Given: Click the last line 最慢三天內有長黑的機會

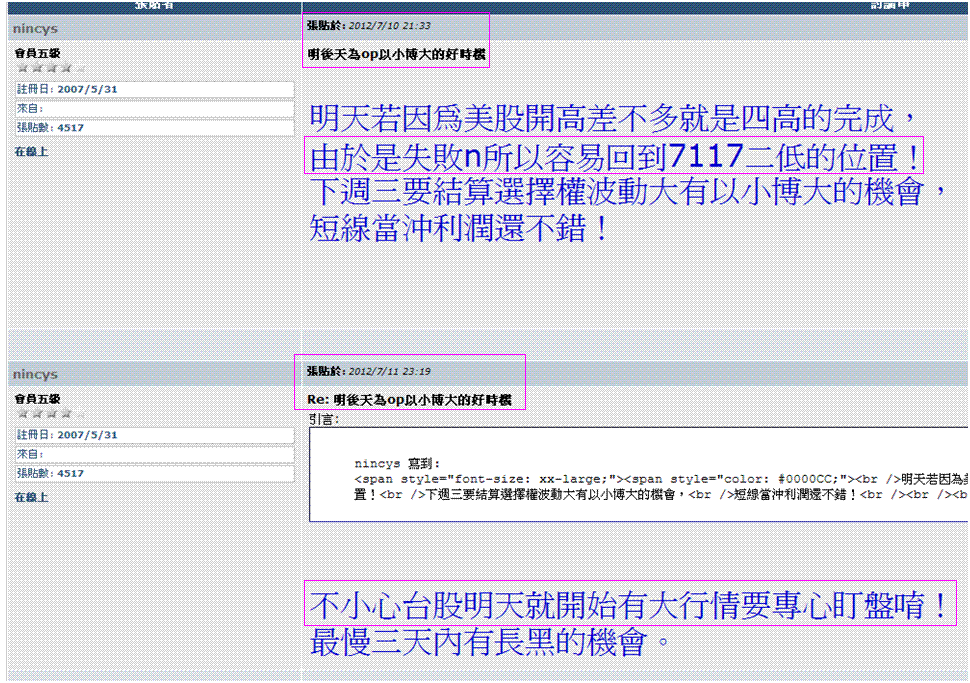Looking at the screenshot, I should click(489, 643).
